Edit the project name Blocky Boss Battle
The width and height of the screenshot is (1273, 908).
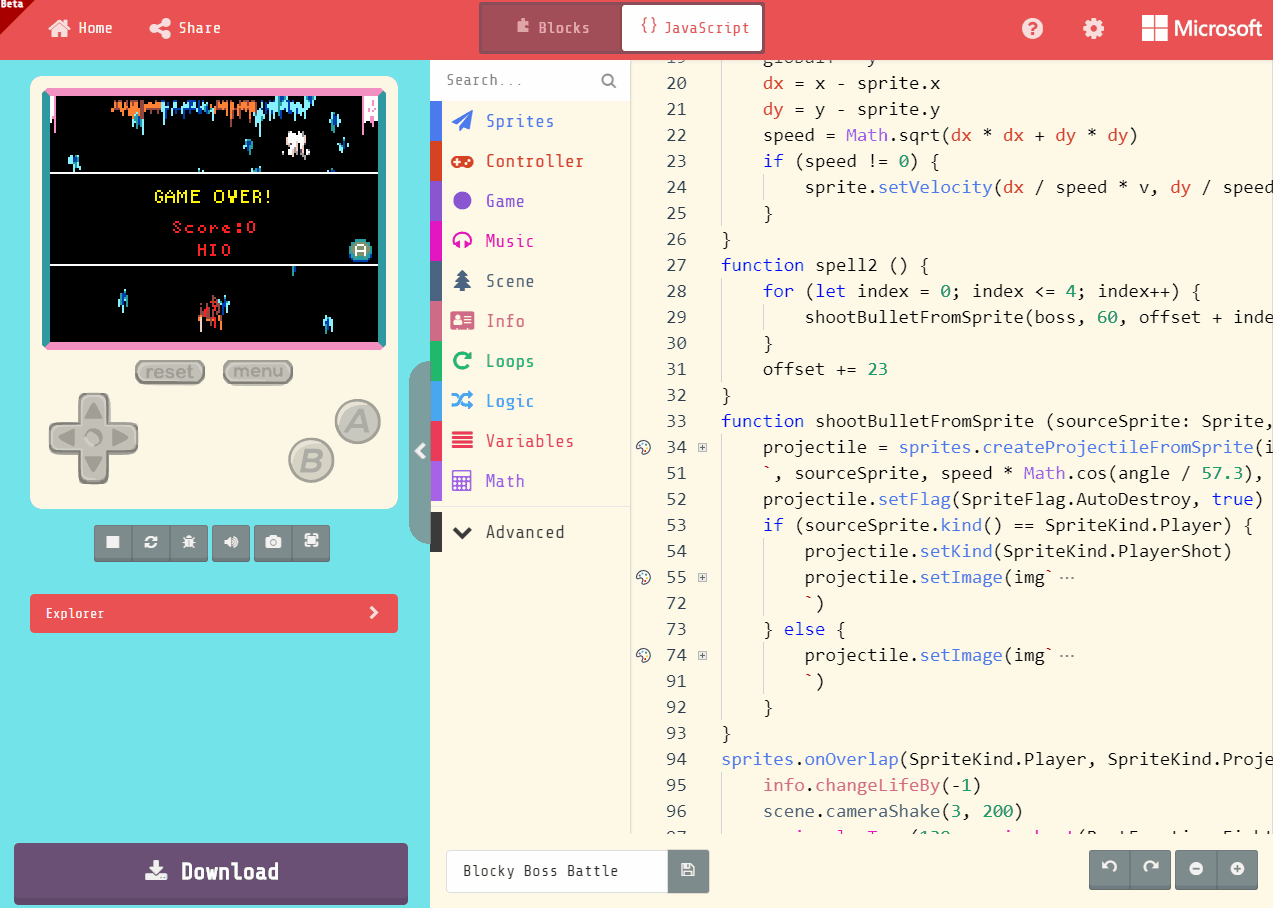point(557,871)
